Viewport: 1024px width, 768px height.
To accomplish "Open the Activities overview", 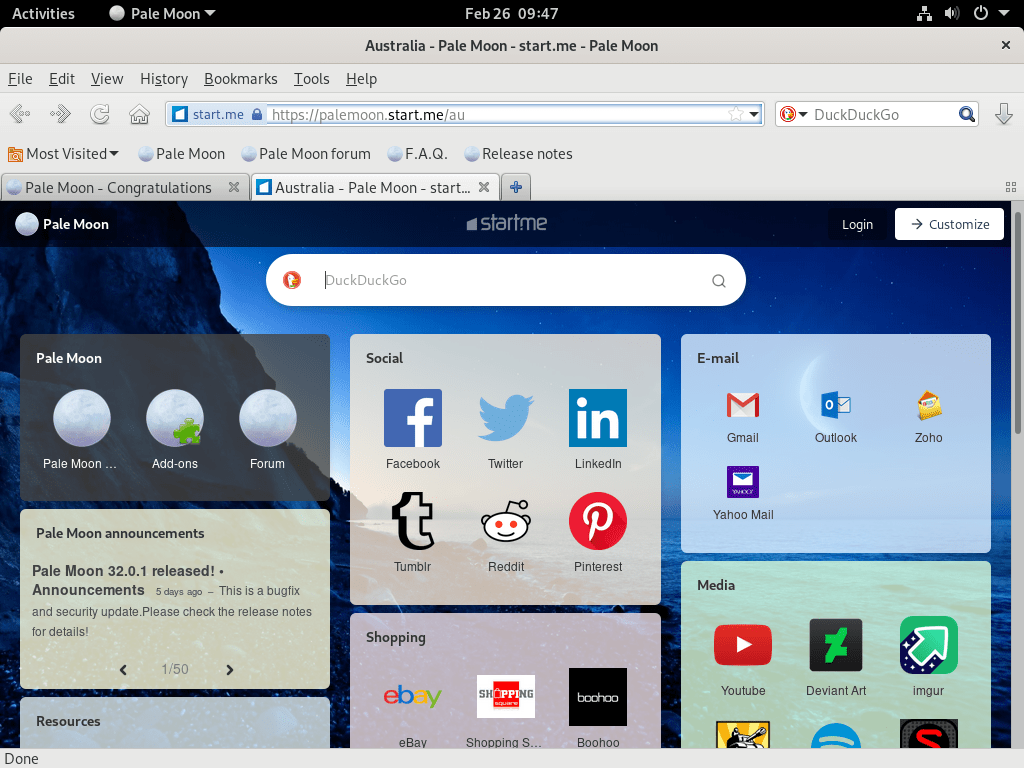I will click(43, 13).
